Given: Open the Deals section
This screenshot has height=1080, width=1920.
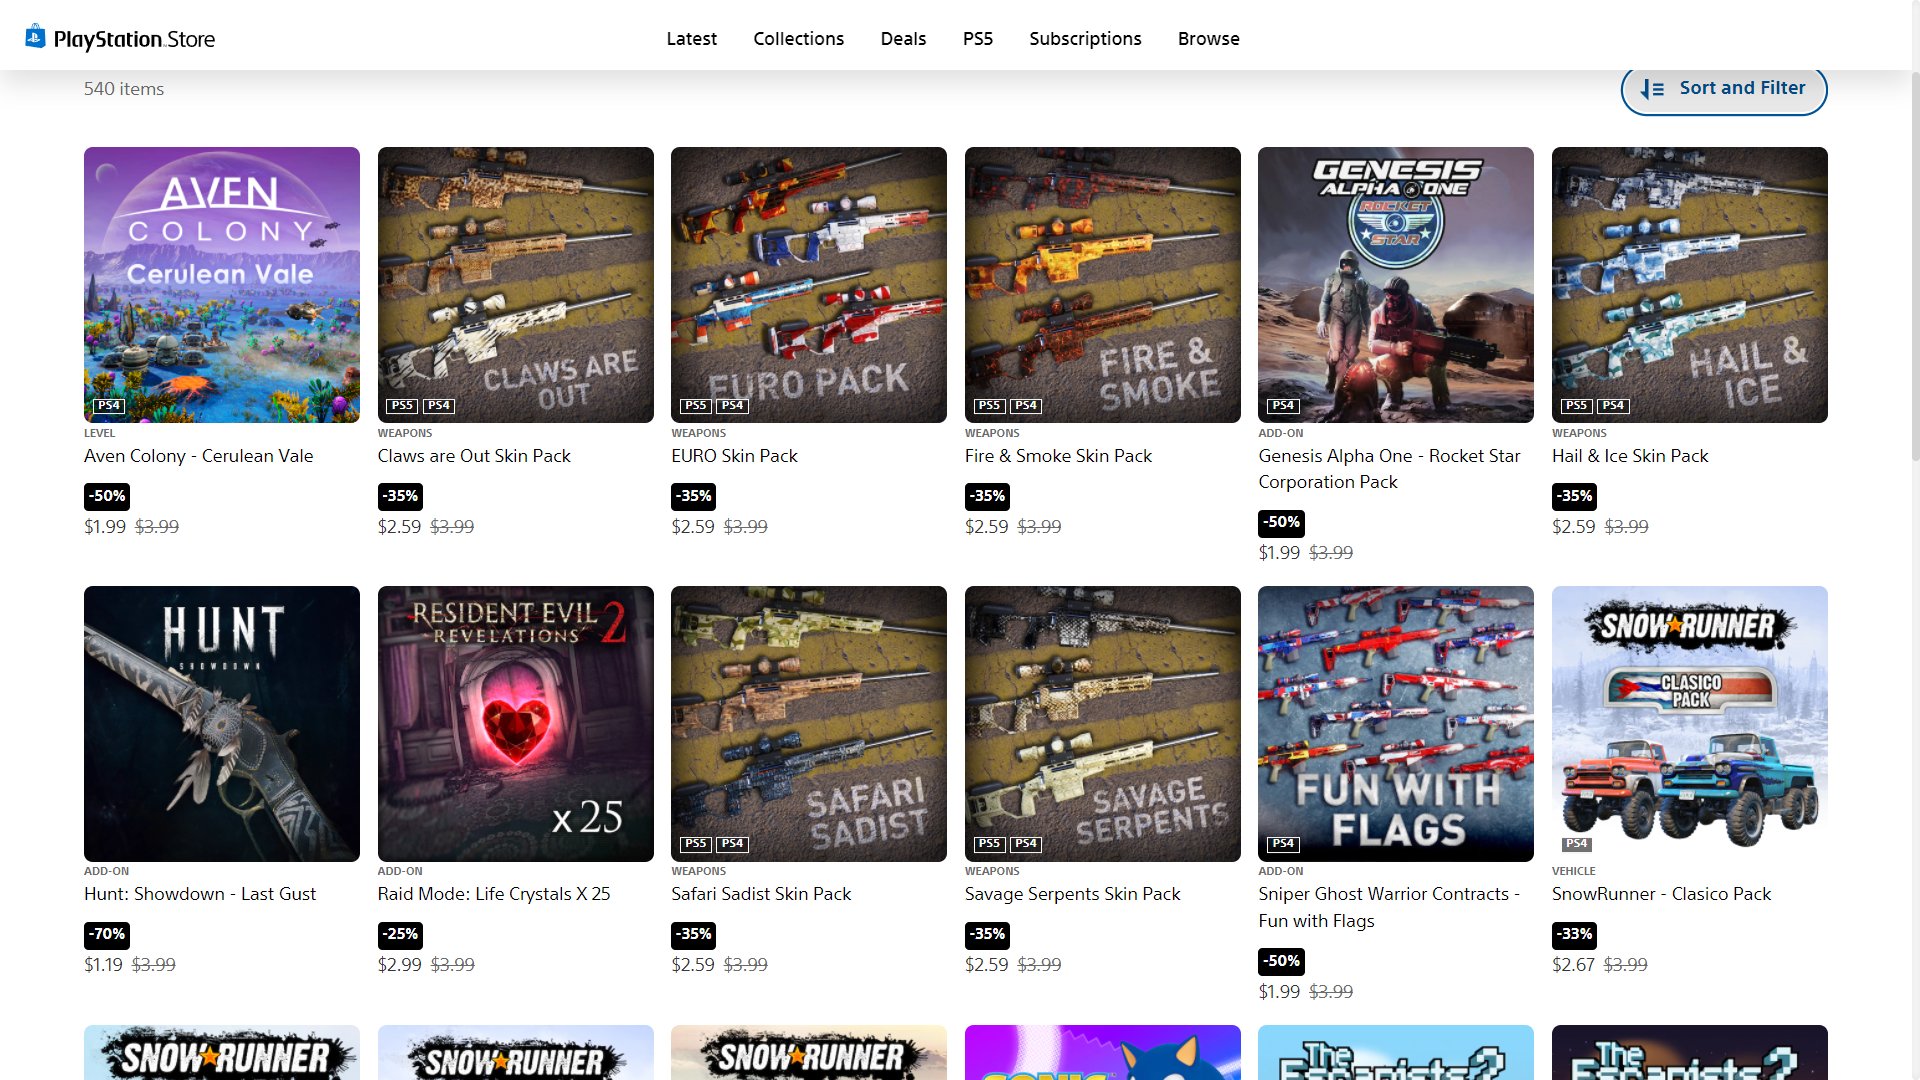Looking at the screenshot, I should pos(903,39).
